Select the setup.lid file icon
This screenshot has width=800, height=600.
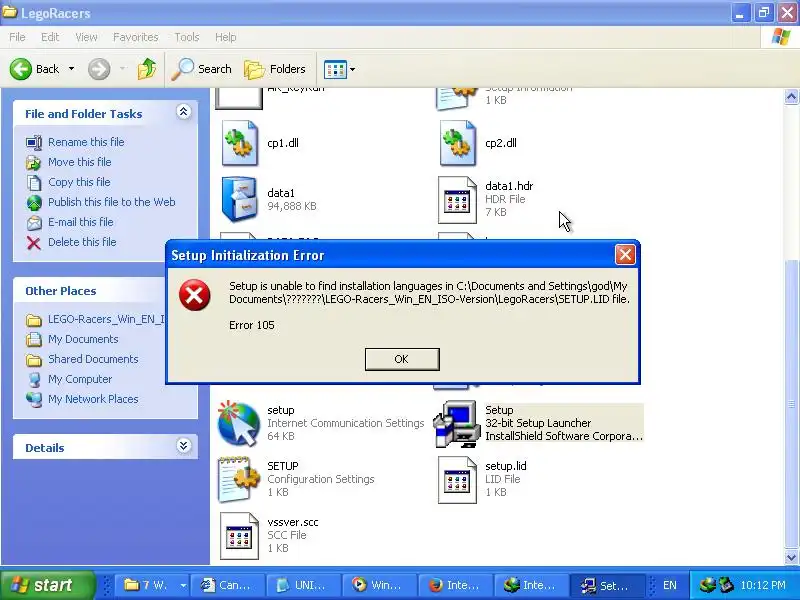tap(457, 480)
